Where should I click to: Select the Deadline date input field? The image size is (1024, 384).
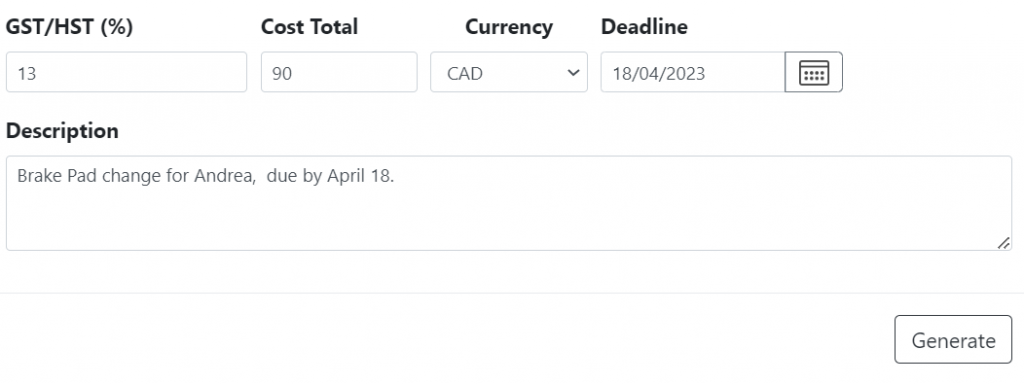point(693,72)
